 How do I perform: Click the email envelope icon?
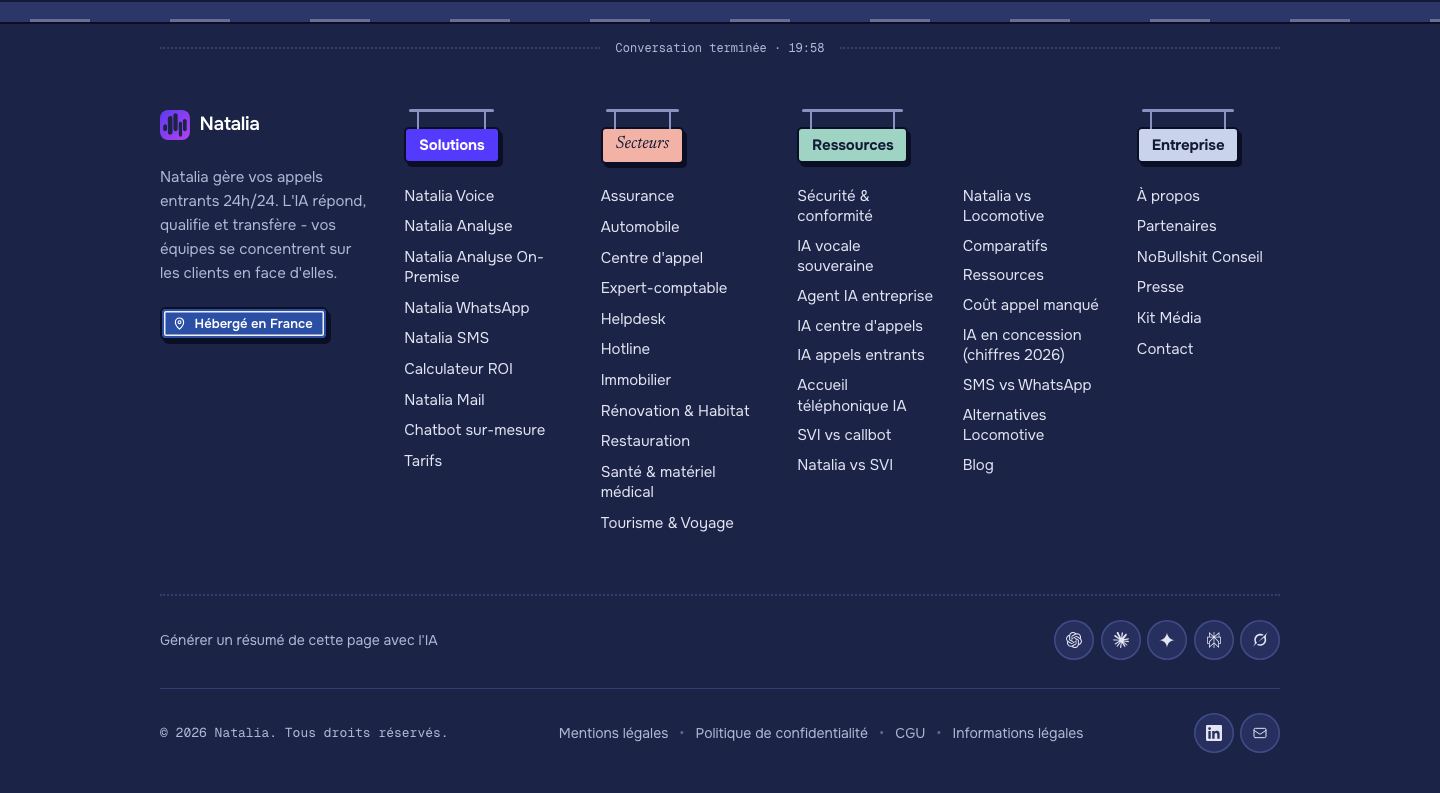pyautogui.click(x=1260, y=733)
